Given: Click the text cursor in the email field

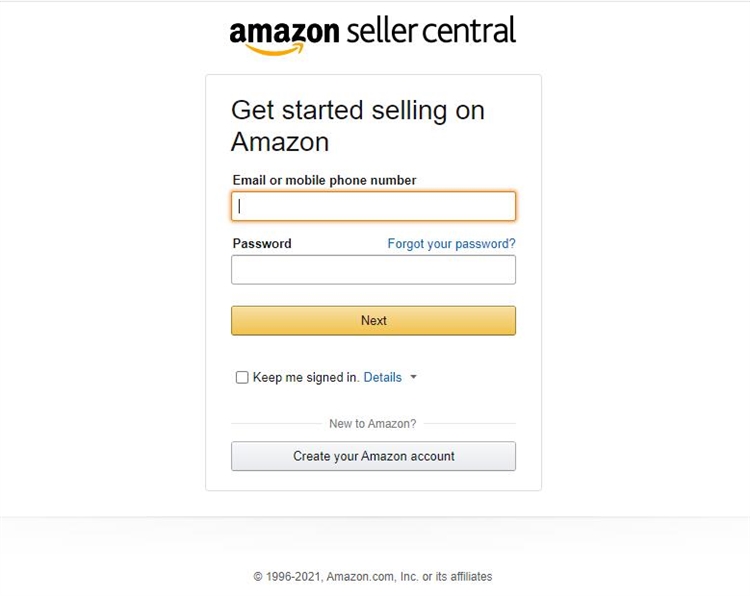Looking at the screenshot, I should 240,206.
